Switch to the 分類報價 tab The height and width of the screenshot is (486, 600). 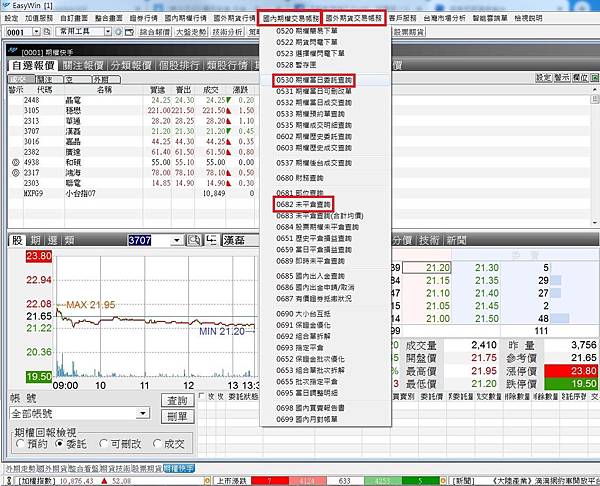point(131,65)
